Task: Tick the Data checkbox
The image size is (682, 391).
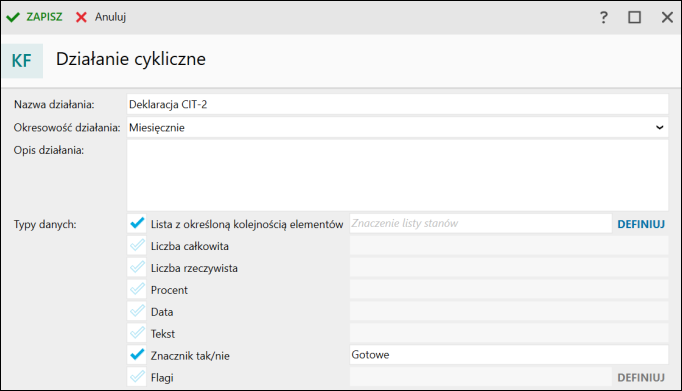Action: tap(137, 311)
